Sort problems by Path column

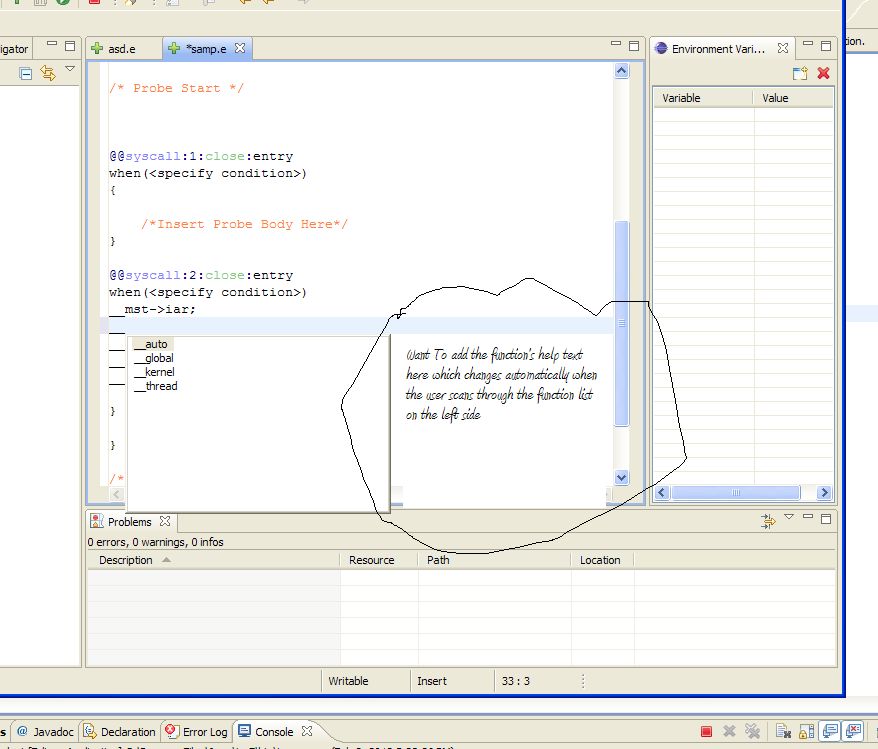click(494, 560)
